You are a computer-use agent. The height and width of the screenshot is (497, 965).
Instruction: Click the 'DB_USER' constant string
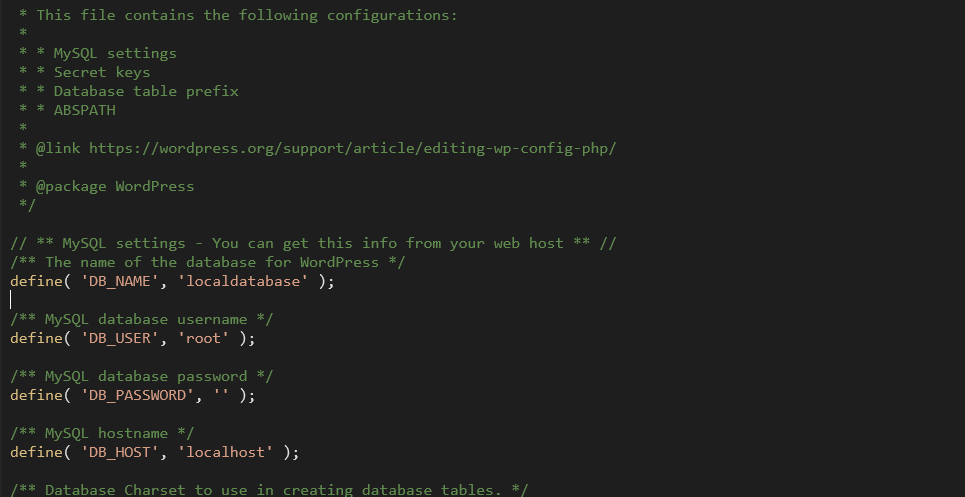(120, 338)
